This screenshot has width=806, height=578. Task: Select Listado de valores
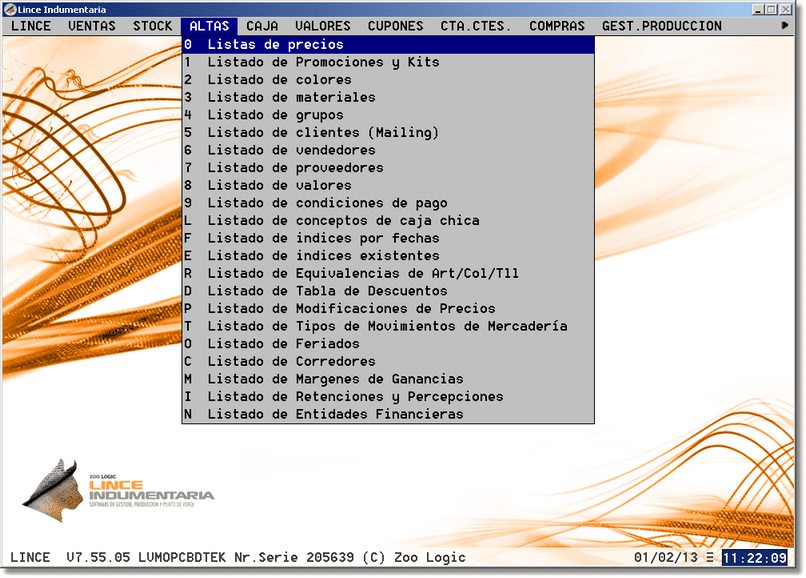389,185
